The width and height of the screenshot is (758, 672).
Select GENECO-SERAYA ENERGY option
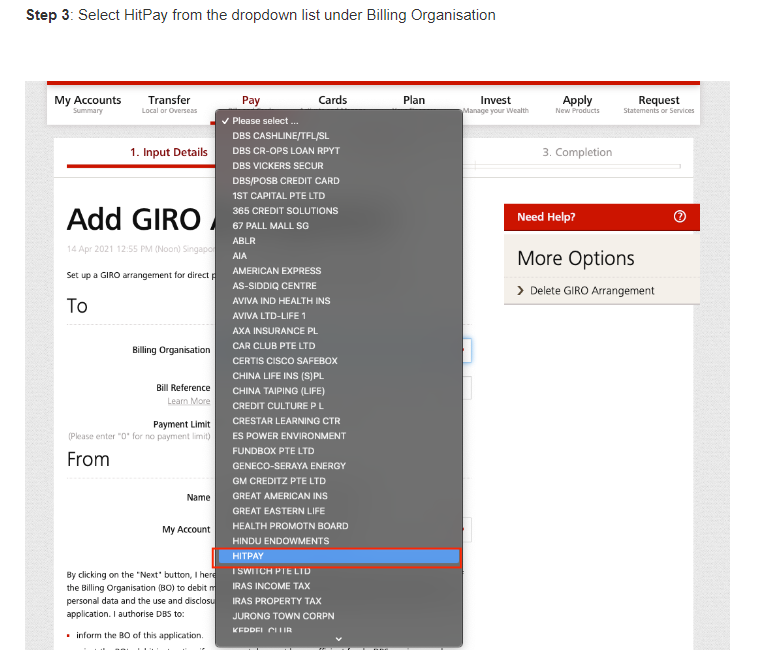click(339, 466)
